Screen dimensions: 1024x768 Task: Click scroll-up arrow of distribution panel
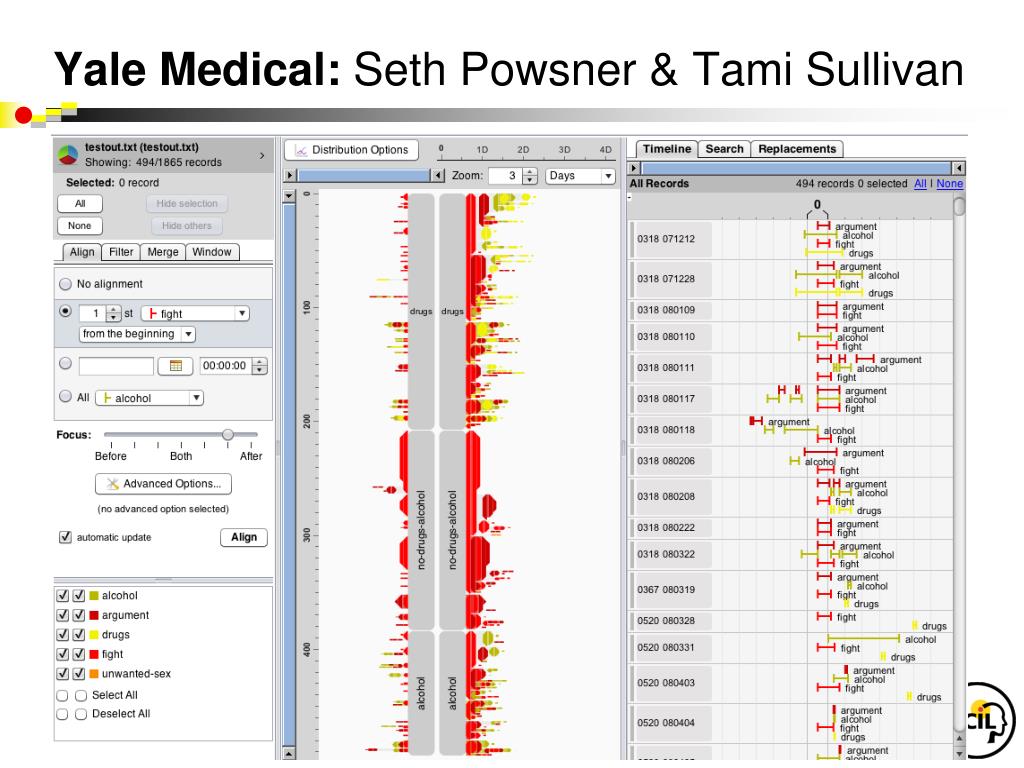(289, 196)
